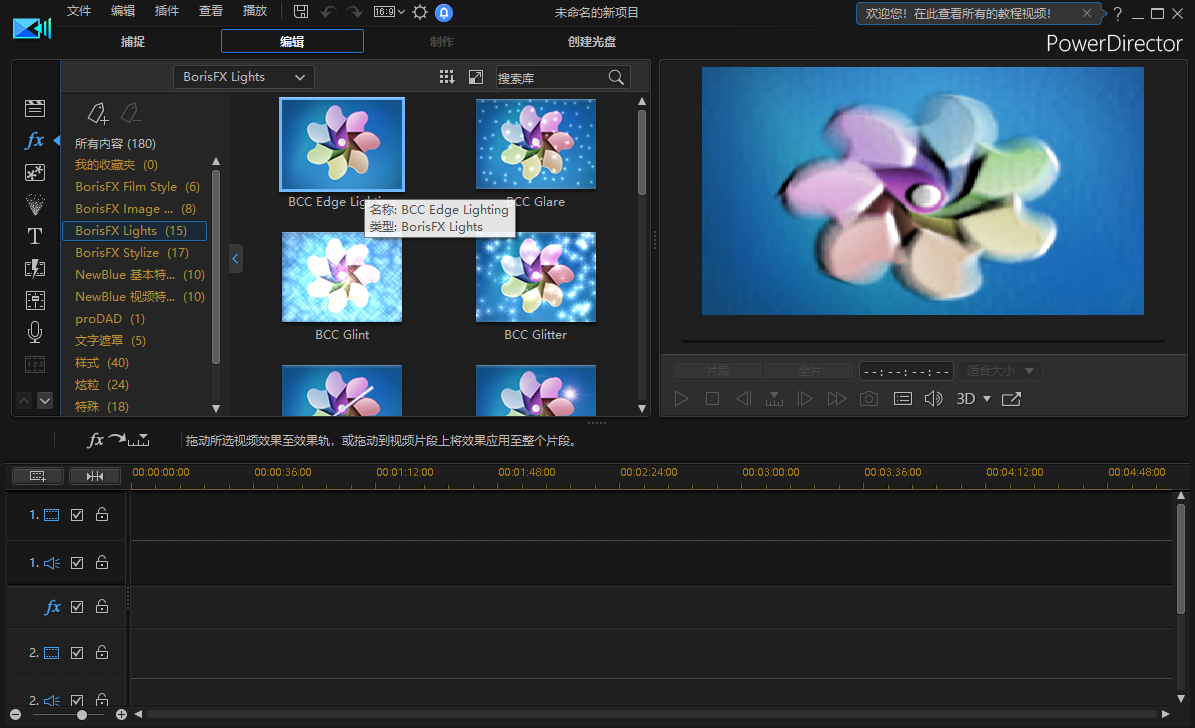Collapse the tag panel with left chevron
The height and width of the screenshot is (728, 1195).
tap(235, 259)
